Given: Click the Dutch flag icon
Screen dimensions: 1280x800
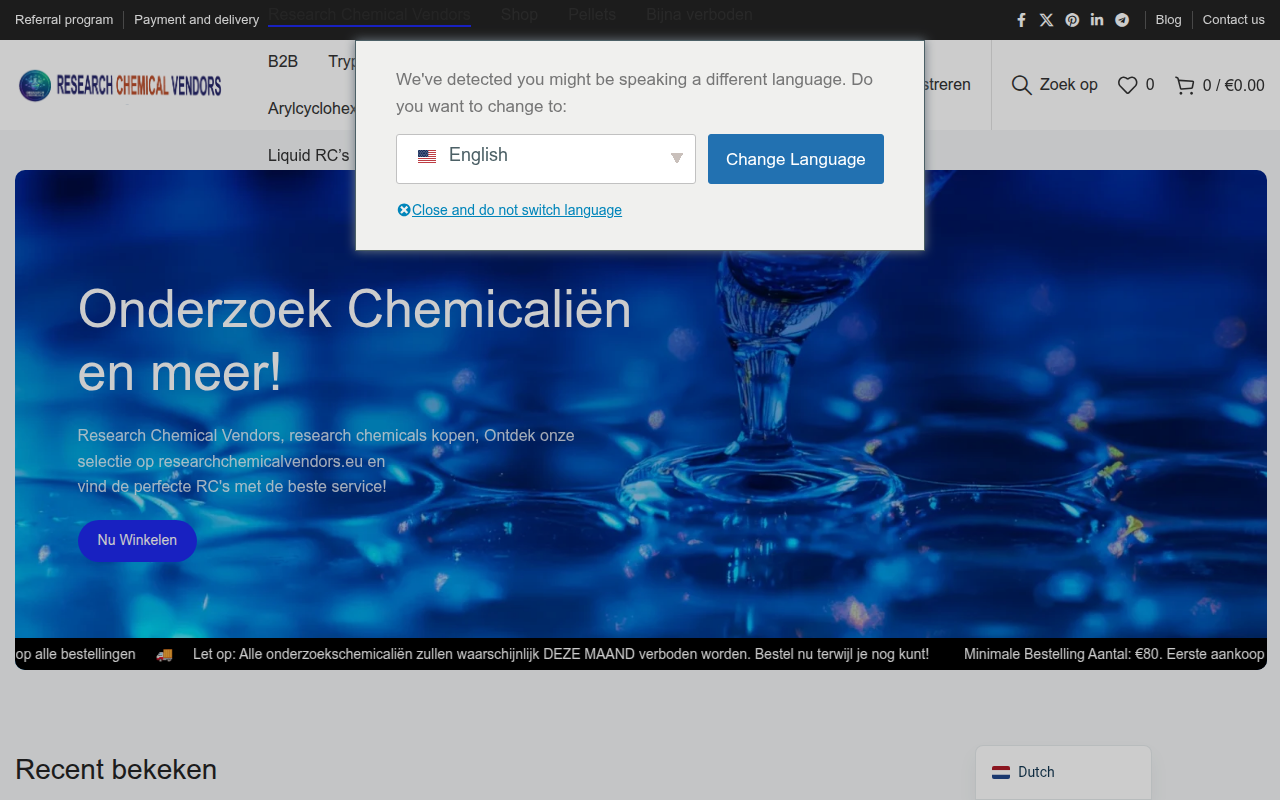Looking at the screenshot, I should [1001, 772].
